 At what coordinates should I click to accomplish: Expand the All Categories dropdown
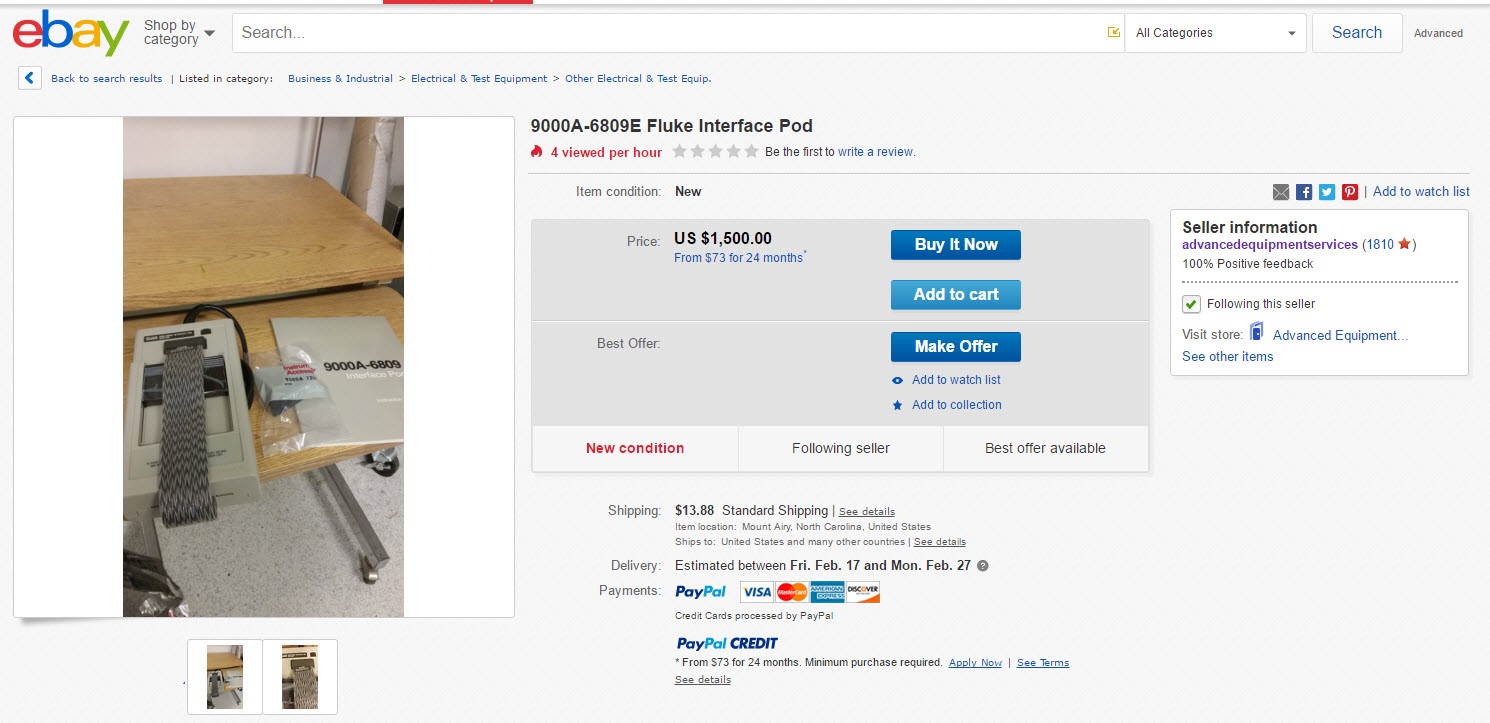(x=1215, y=33)
